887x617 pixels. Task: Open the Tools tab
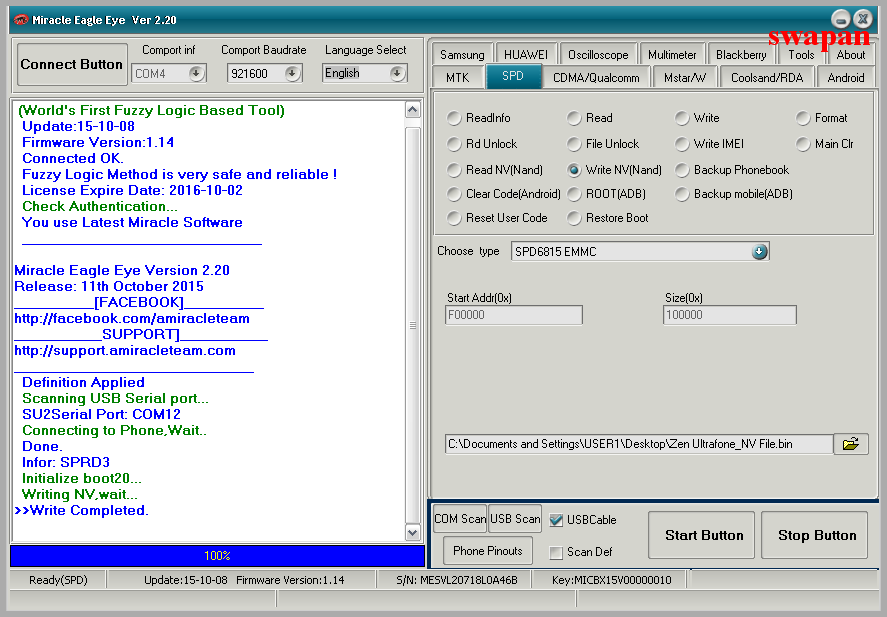coord(801,55)
